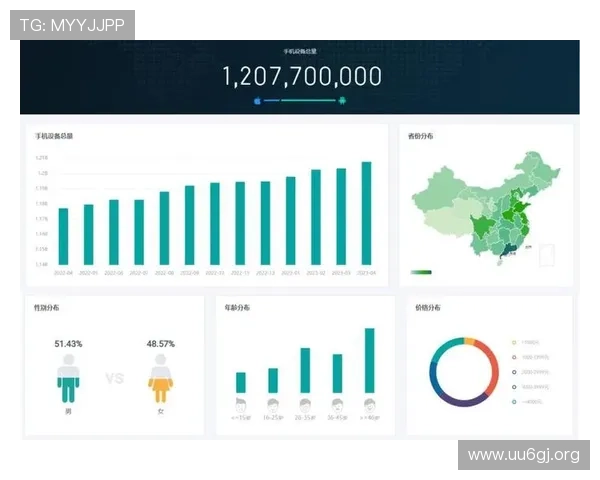This screenshot has height=480, width=600.
Task: Click the >=46岁 age distribution bar
Action: [370, 361]
